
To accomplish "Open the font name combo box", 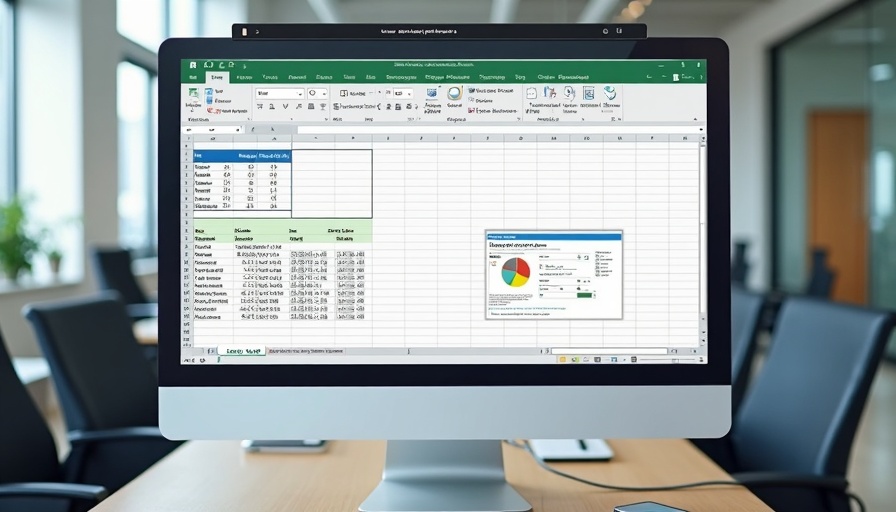I will click(x=279, y=93).
